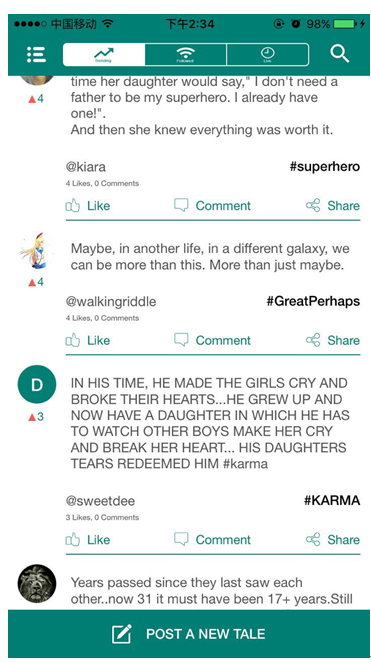
Task: Share the #superhero tale
Action: (333, 206)
